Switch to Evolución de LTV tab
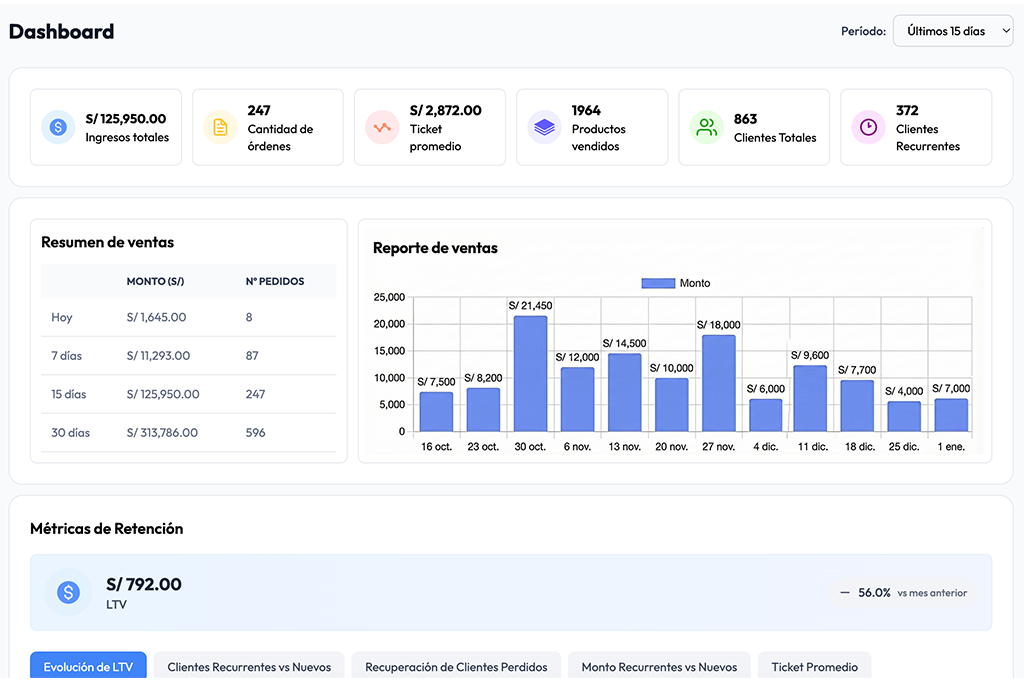Screen dimensions: 1024x682 [x=88, y=667]
